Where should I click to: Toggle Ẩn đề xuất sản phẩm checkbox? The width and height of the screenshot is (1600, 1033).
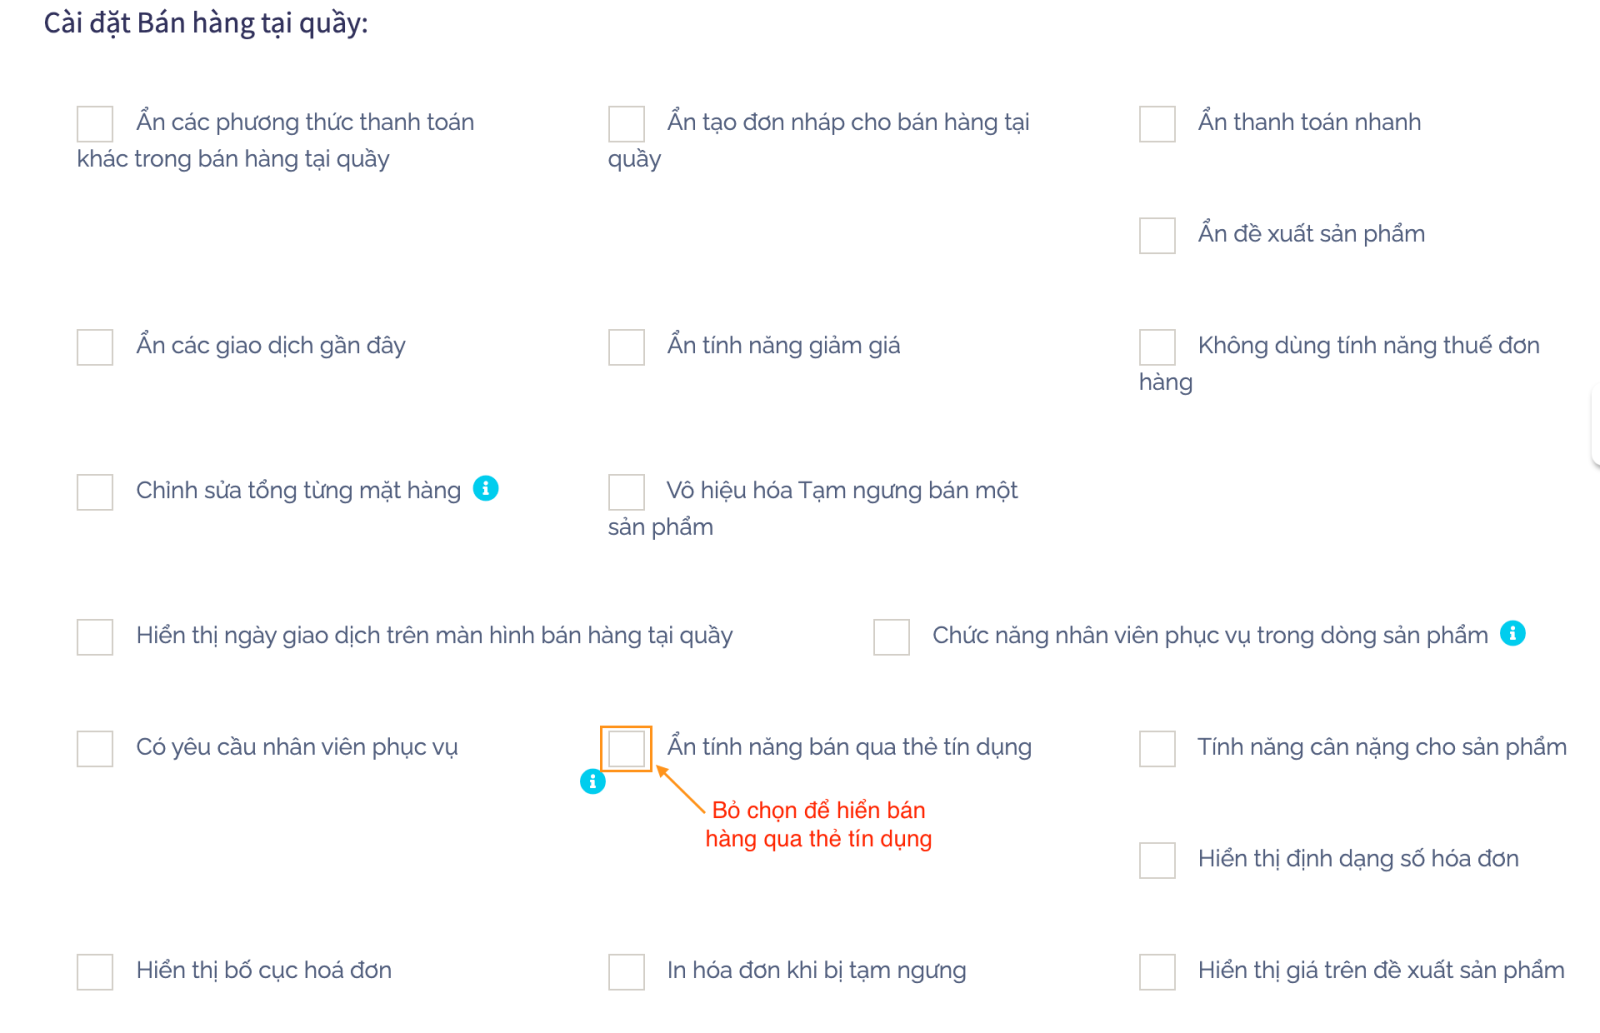pos(1157,236)
